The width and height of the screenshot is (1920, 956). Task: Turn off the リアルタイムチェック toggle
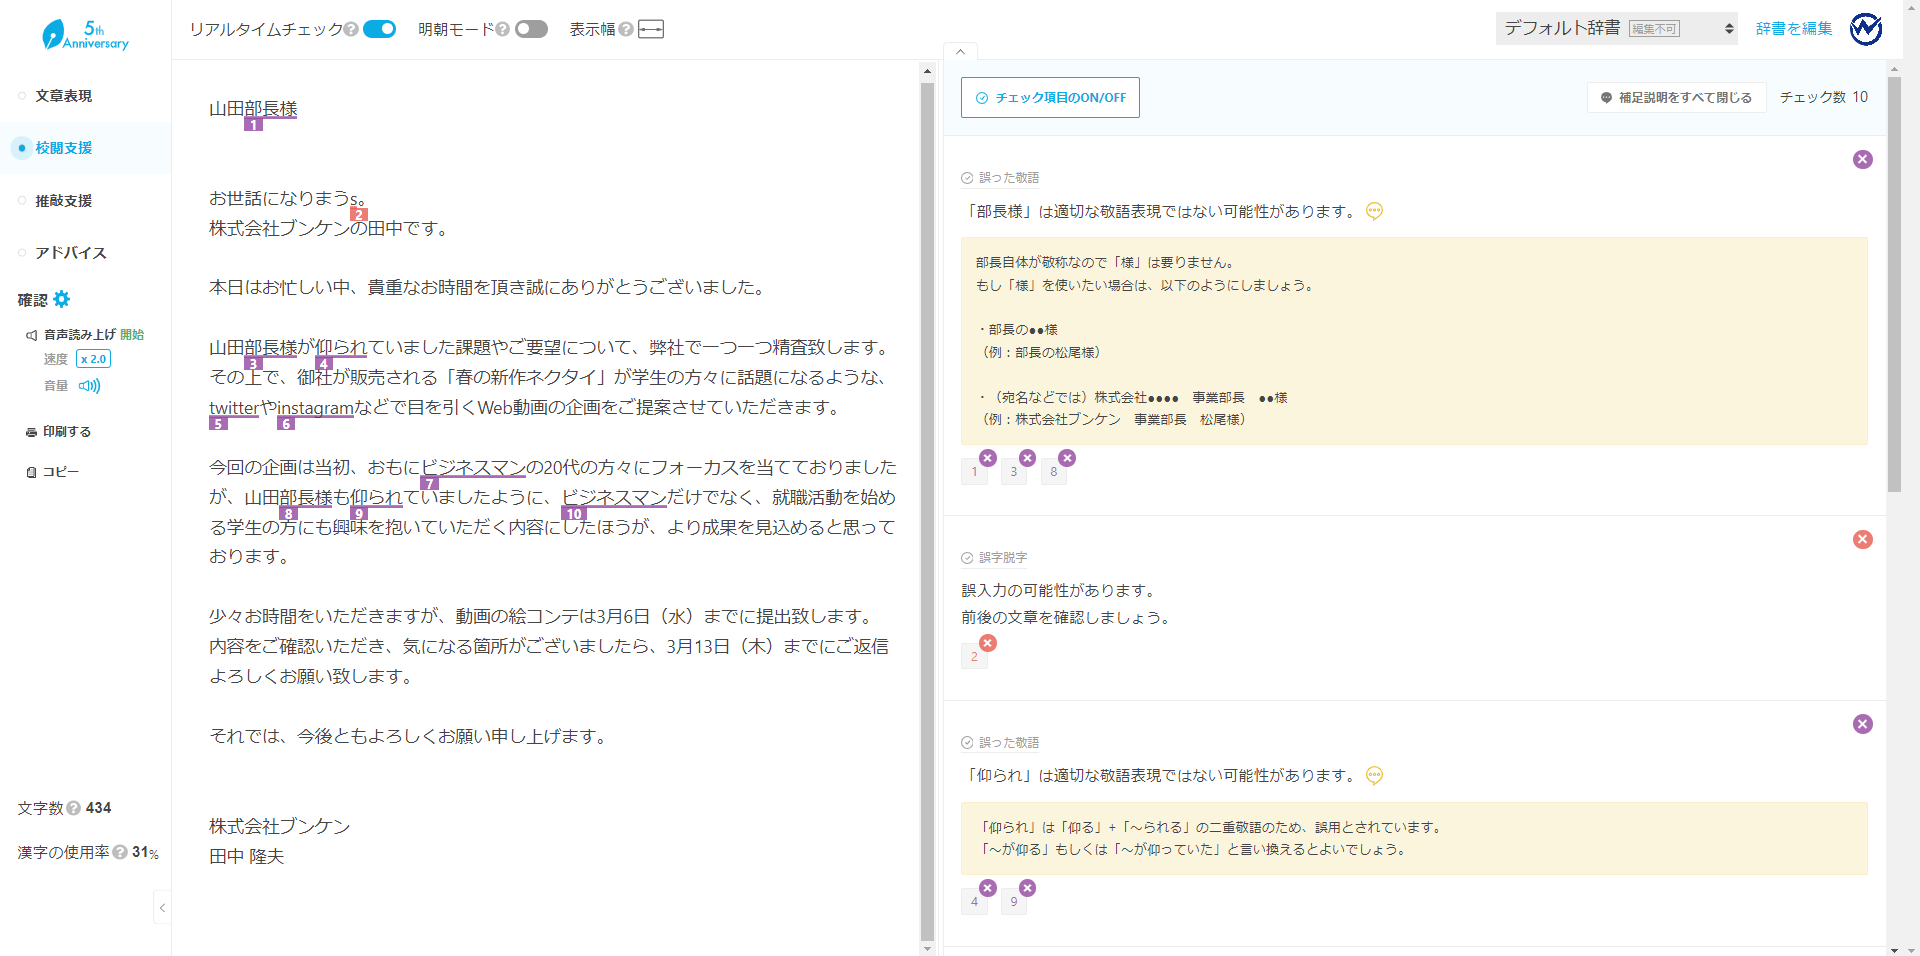379,29
